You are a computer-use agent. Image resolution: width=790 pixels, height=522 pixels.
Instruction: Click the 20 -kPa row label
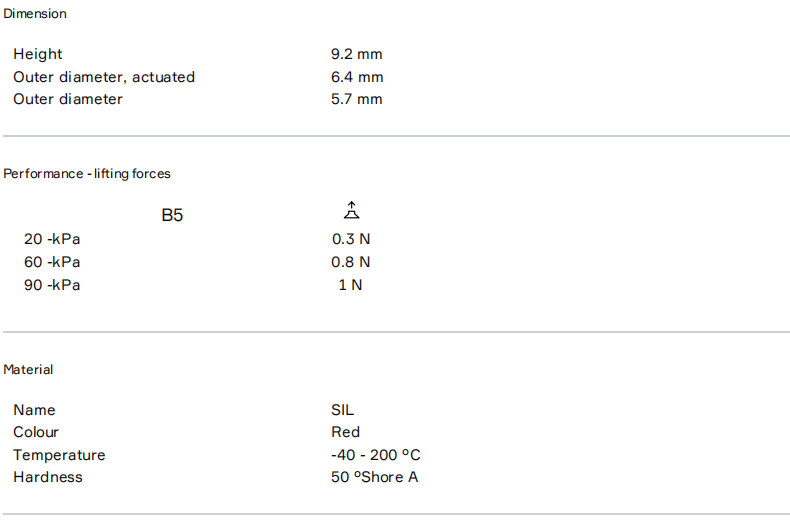click(52, 239)
